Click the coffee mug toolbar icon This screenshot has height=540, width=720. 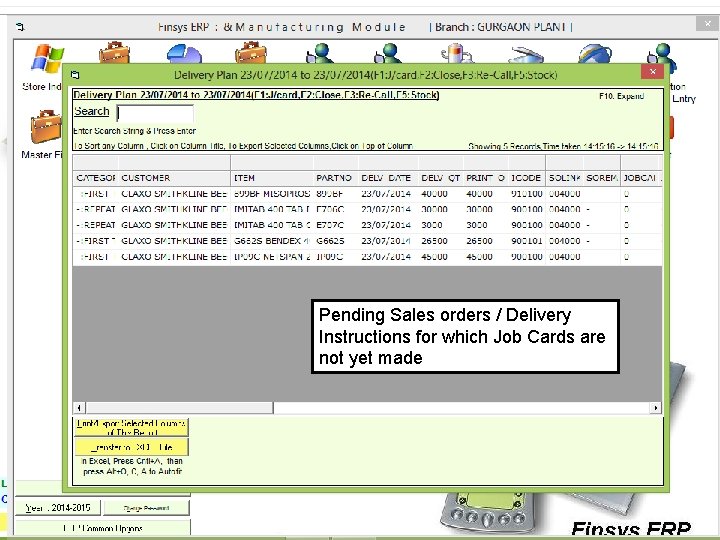tap(456, 53)
